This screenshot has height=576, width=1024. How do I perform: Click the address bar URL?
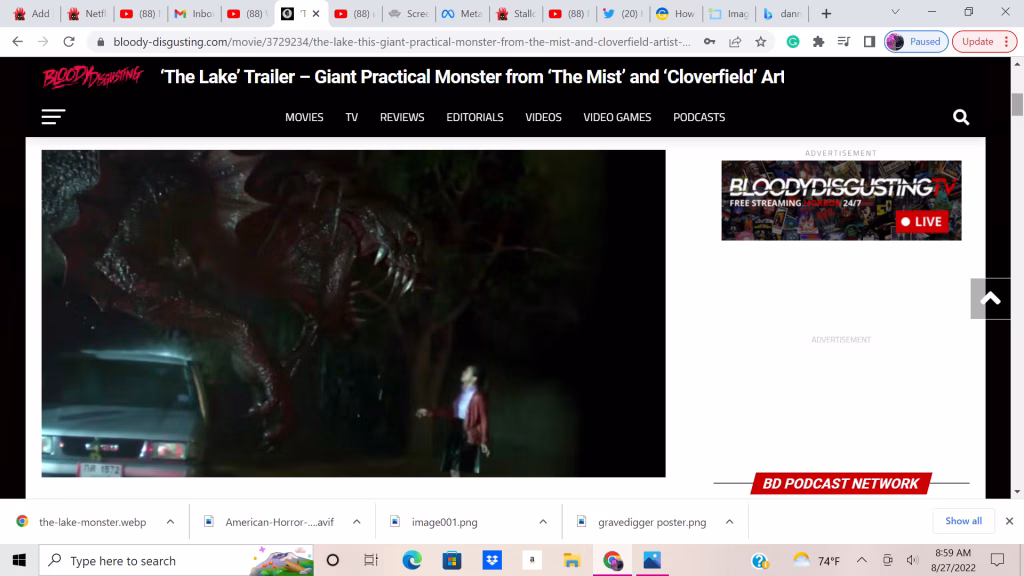401,42
